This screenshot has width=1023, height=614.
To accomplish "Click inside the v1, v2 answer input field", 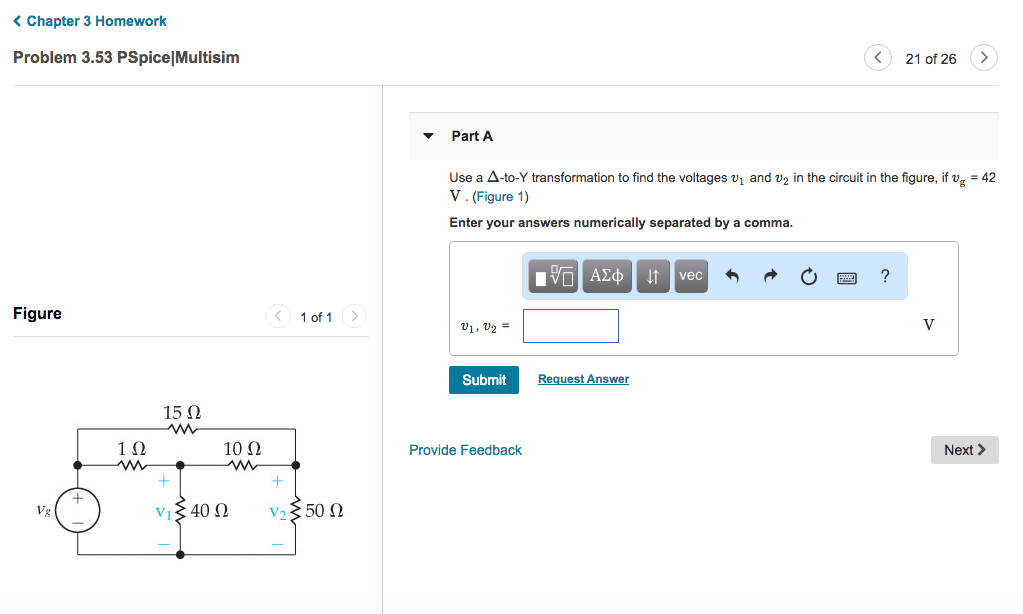I will 570,325.
